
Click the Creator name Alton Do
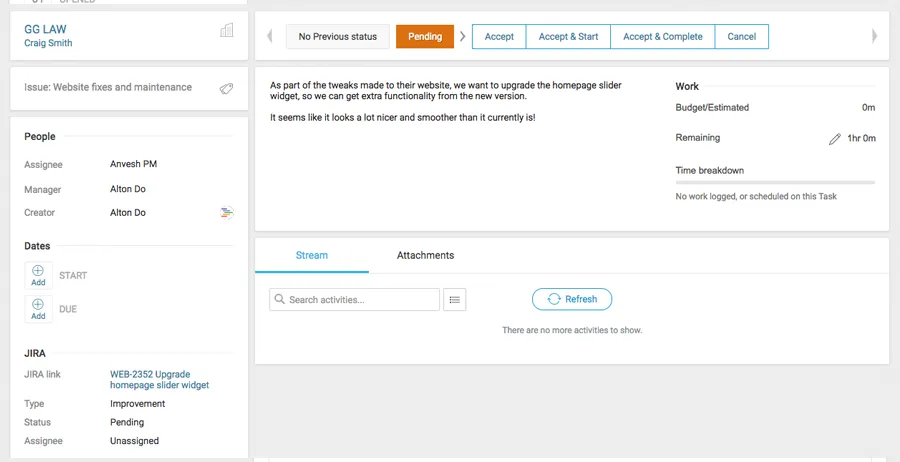click(127, 212)
